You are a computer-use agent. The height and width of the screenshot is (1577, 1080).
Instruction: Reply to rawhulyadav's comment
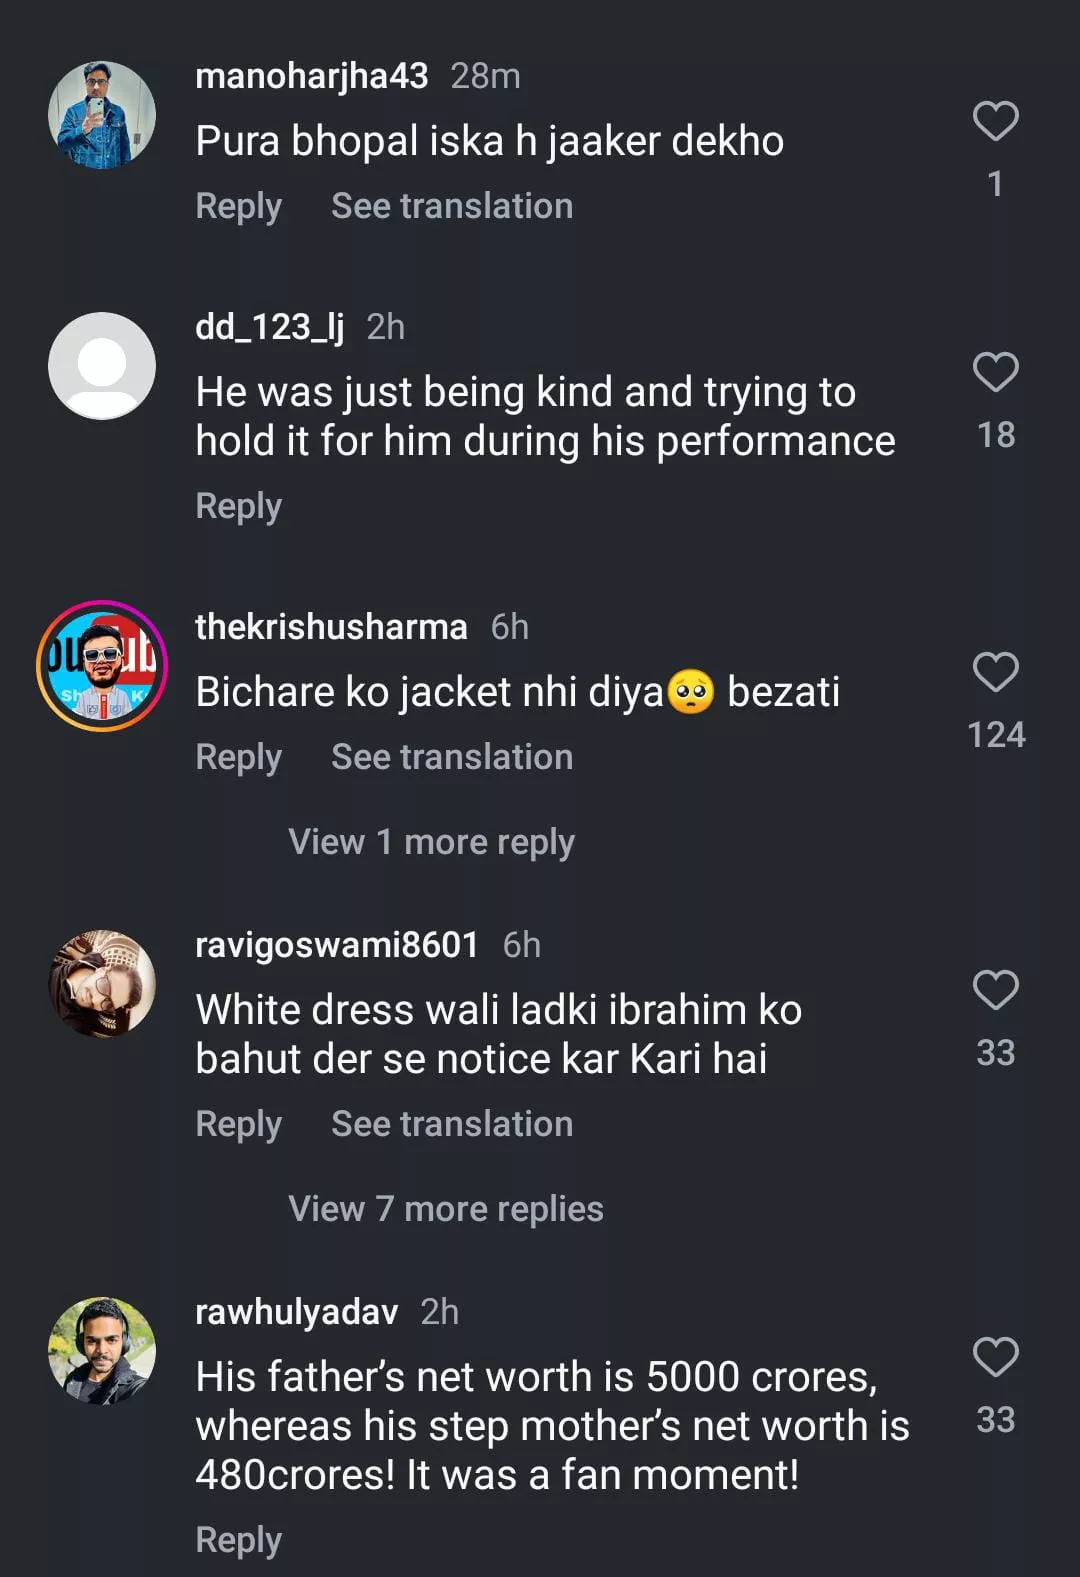pyautogui.click(x=238, y=1540)
